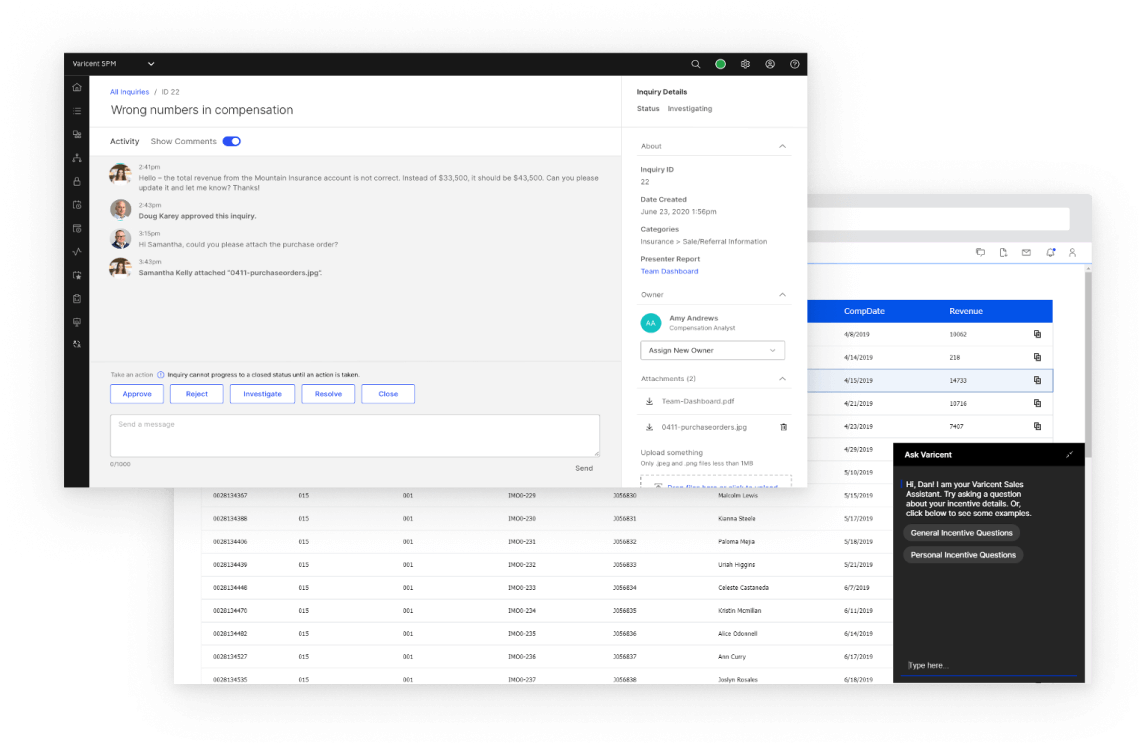Open the help question-mark icon
This screenshot has height=752, width=1148.
(794, 64)
